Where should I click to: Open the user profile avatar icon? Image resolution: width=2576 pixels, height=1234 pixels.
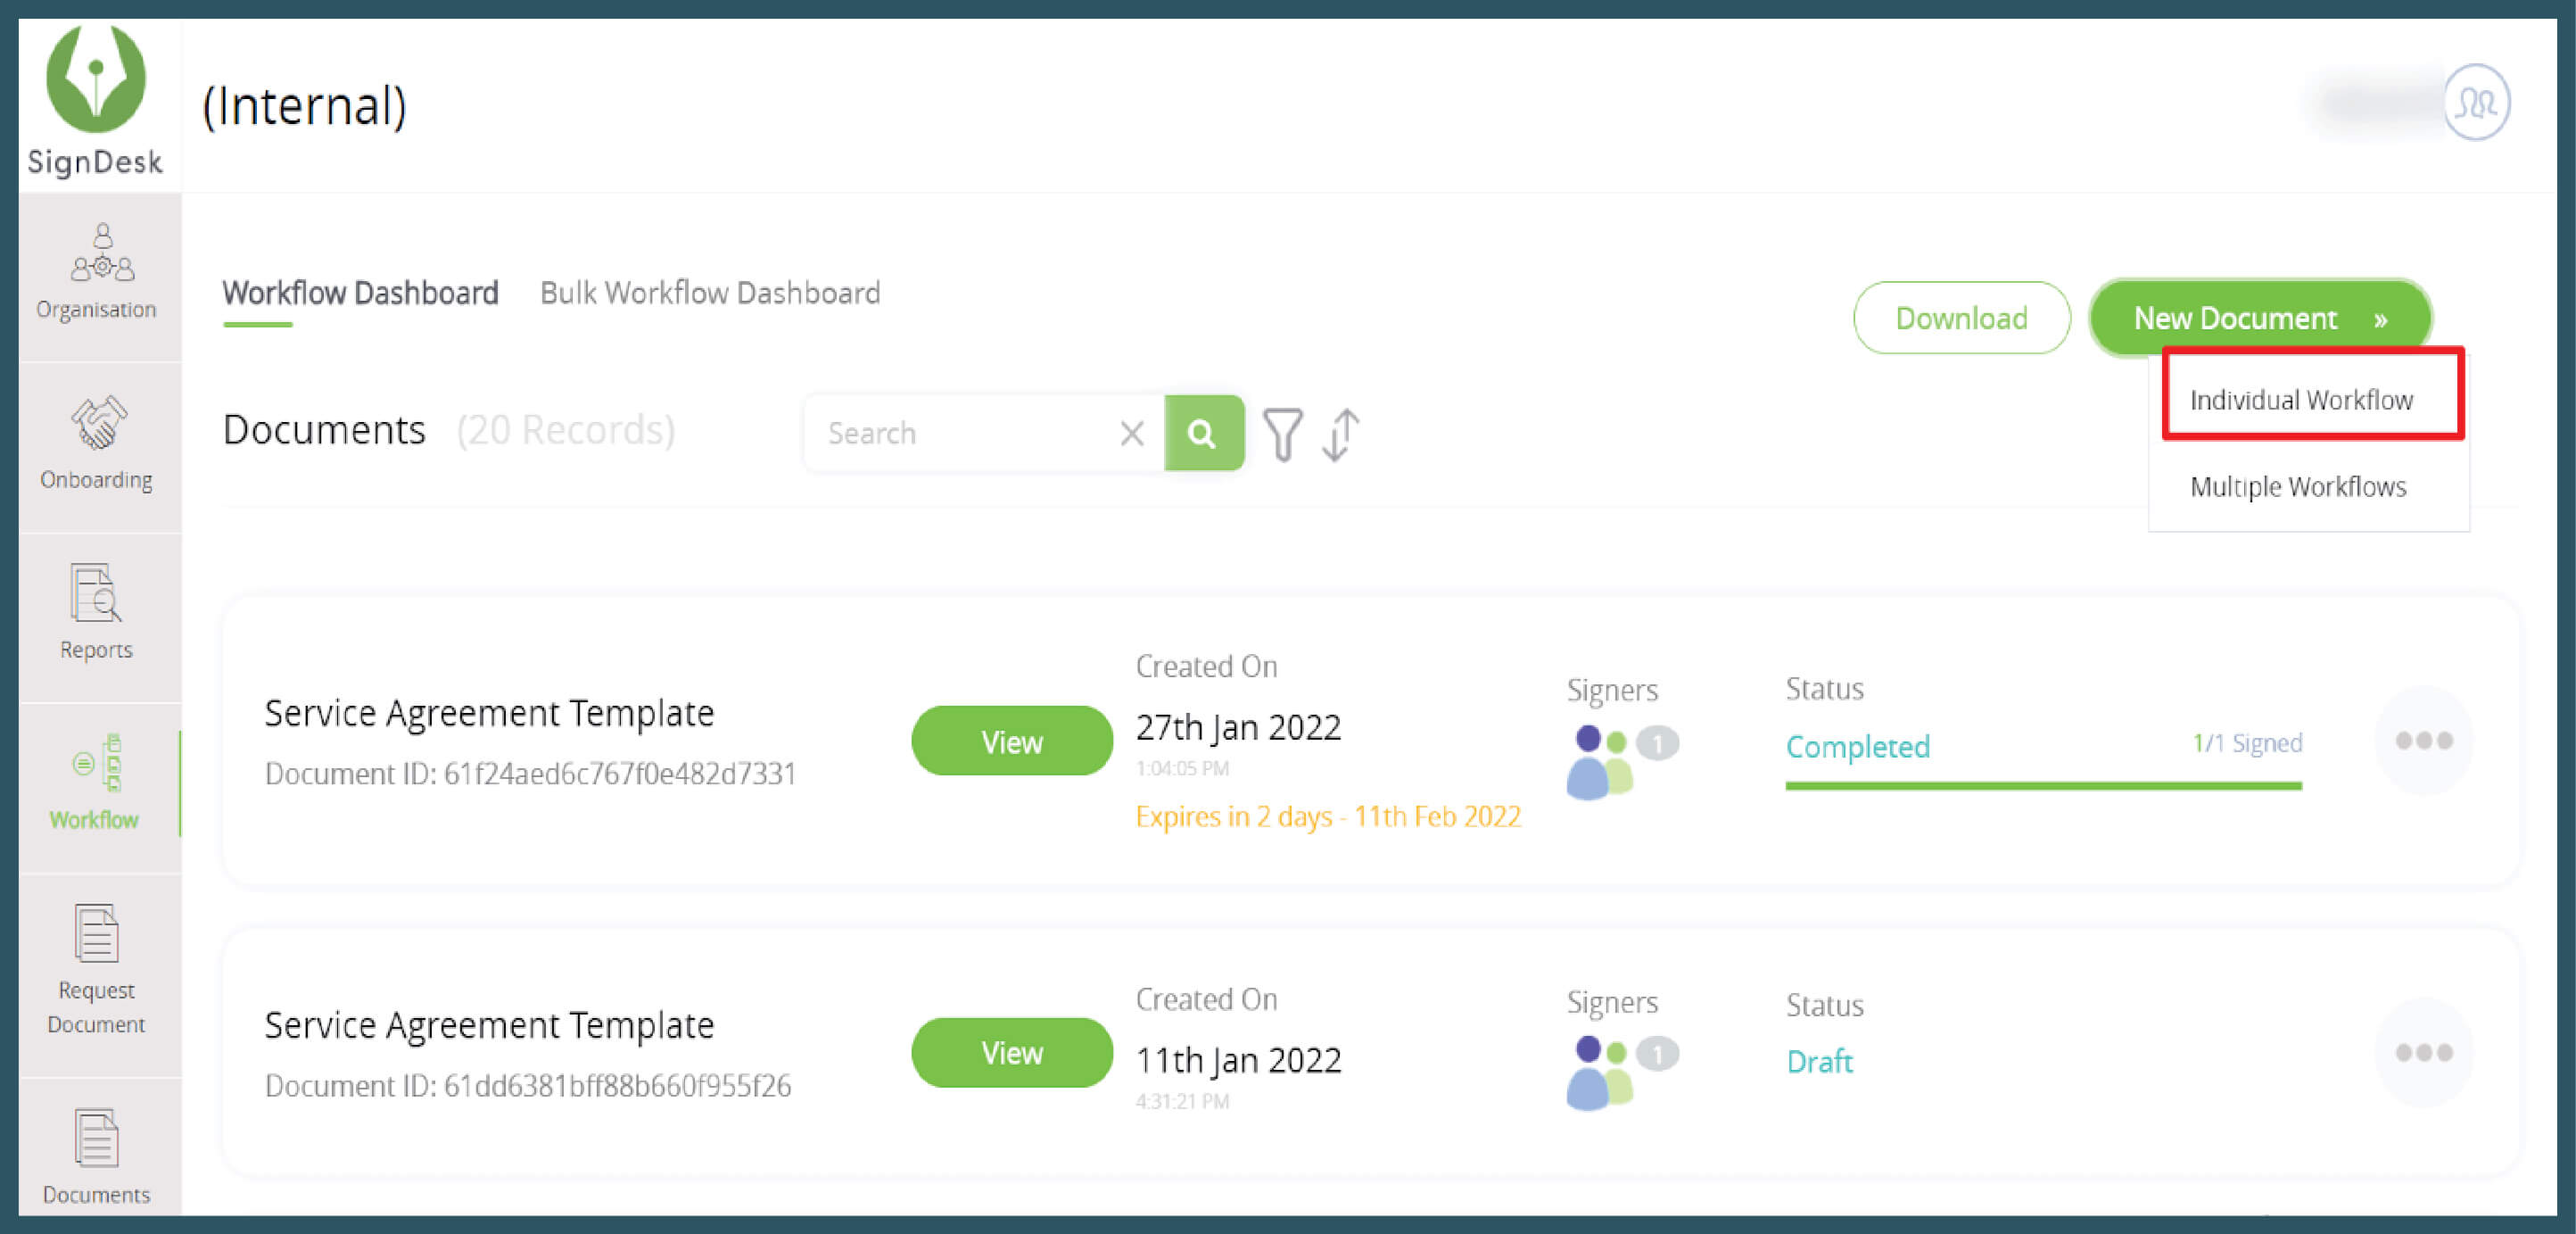click(2475, 103)
